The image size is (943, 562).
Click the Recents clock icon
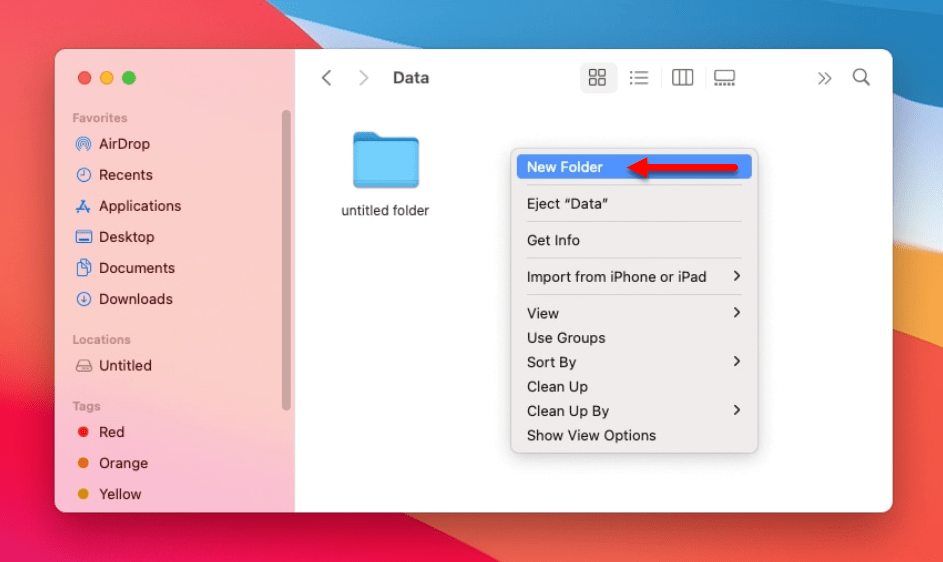(84, 174)
